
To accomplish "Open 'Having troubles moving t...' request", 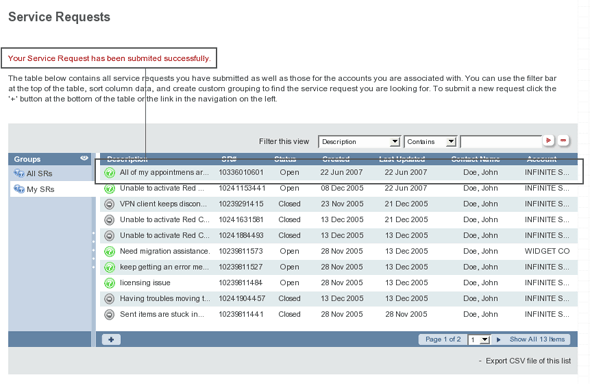I will pyautogui.click(x=165, y=299).
